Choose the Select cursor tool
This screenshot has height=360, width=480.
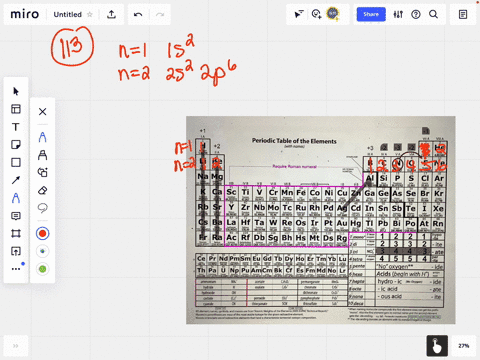pos(16,91)
